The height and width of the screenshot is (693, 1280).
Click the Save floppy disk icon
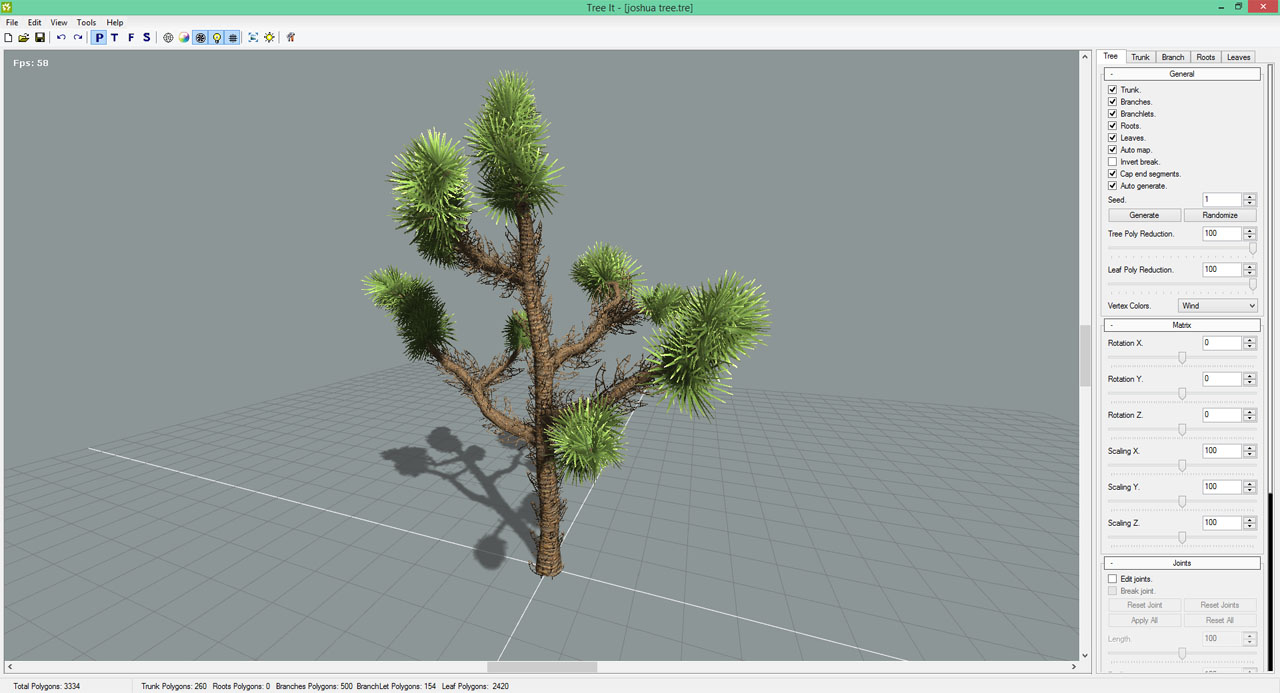point(40,38)
